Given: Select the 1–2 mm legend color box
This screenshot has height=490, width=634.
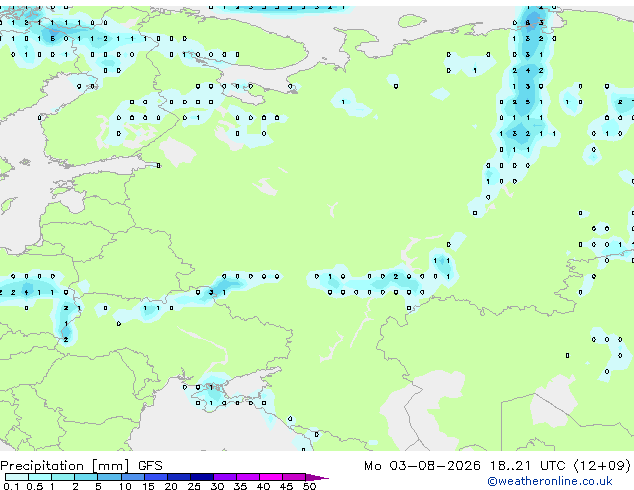Looking at the screenshot, I should tap(63, 477).
